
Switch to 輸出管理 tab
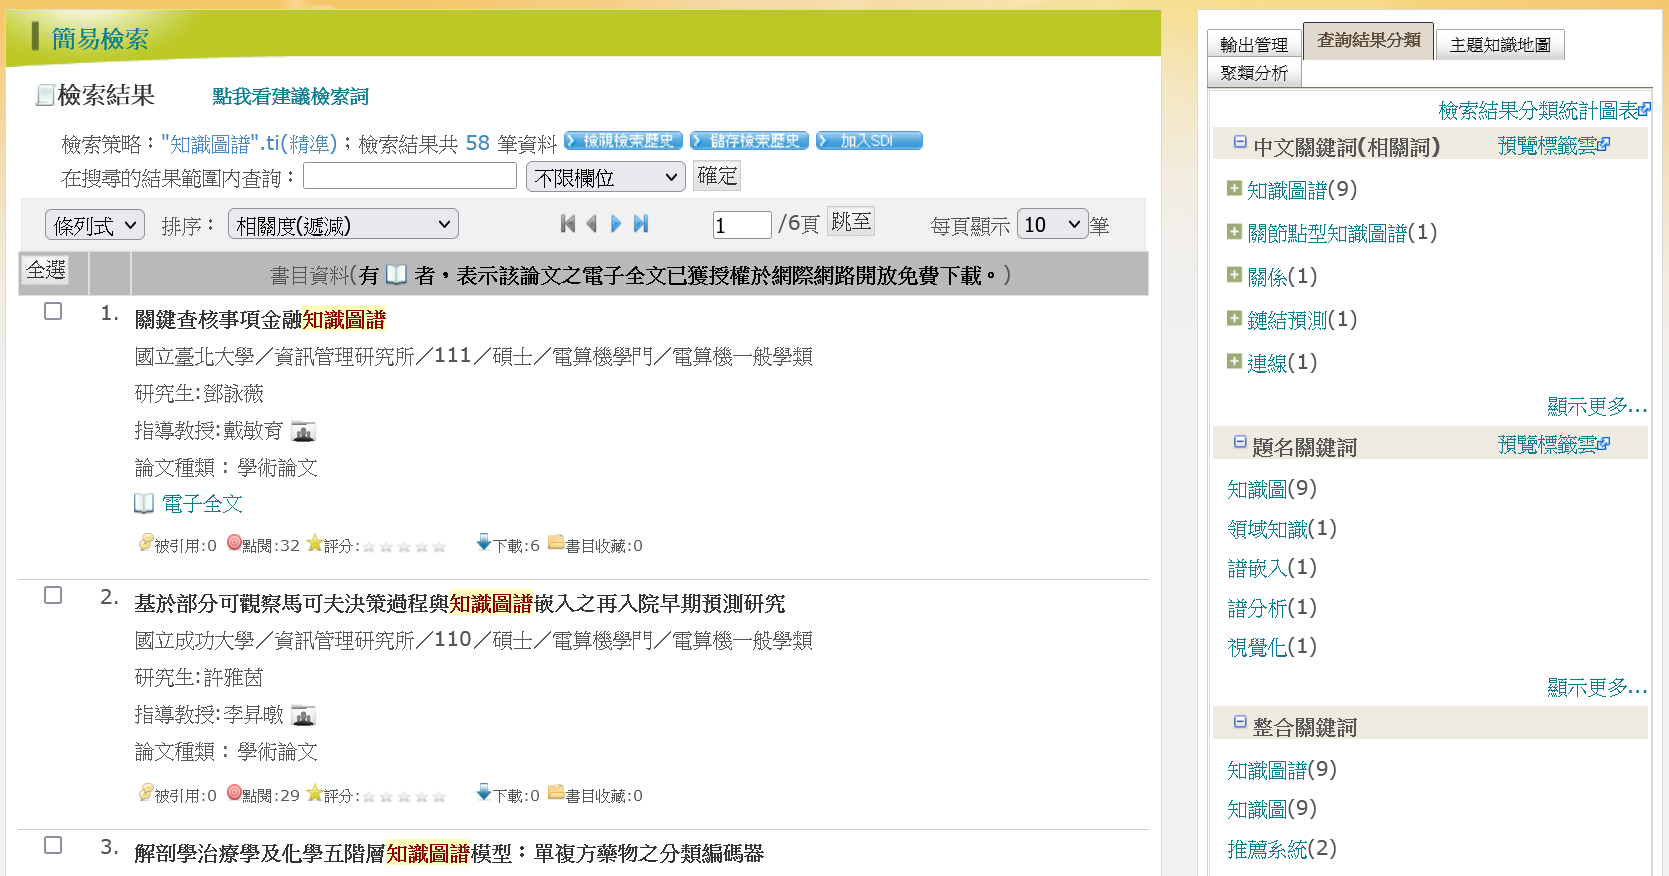[x=1254, y=44]
